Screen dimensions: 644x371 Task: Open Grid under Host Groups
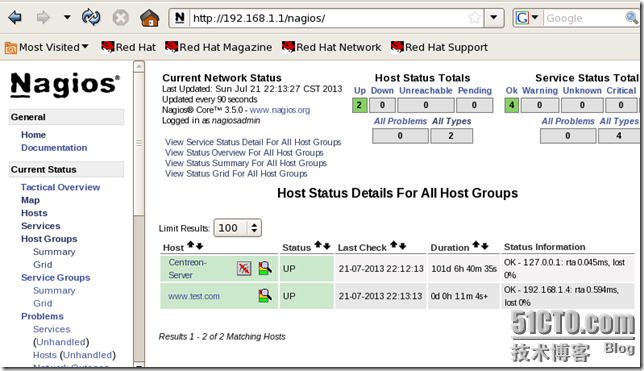click(x=42, y=265)
